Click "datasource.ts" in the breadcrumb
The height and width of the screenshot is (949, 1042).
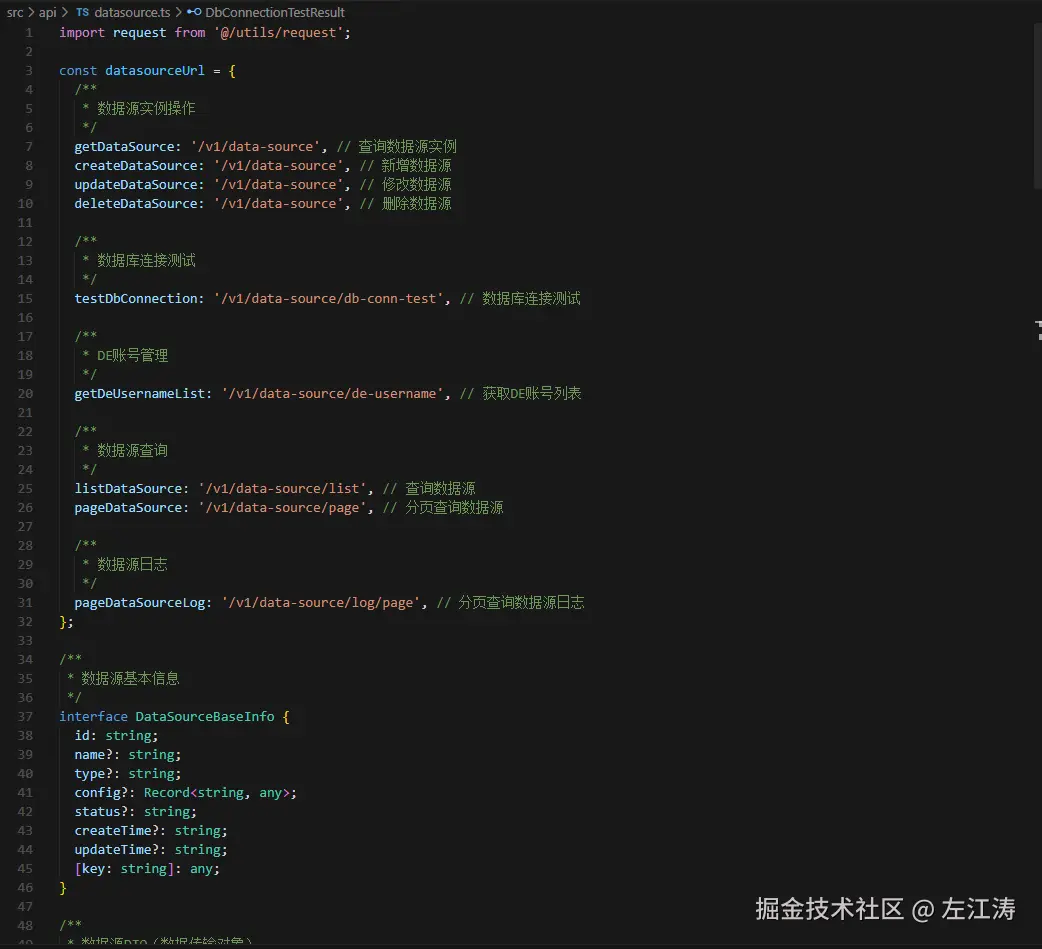[x=132, y=12]
